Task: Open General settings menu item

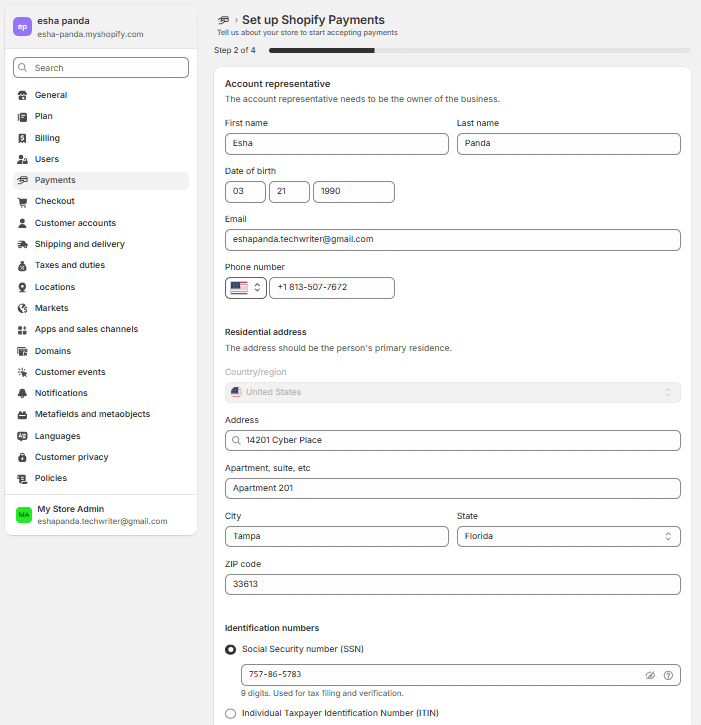Action: pyautogui.click(x=101, y=95)
